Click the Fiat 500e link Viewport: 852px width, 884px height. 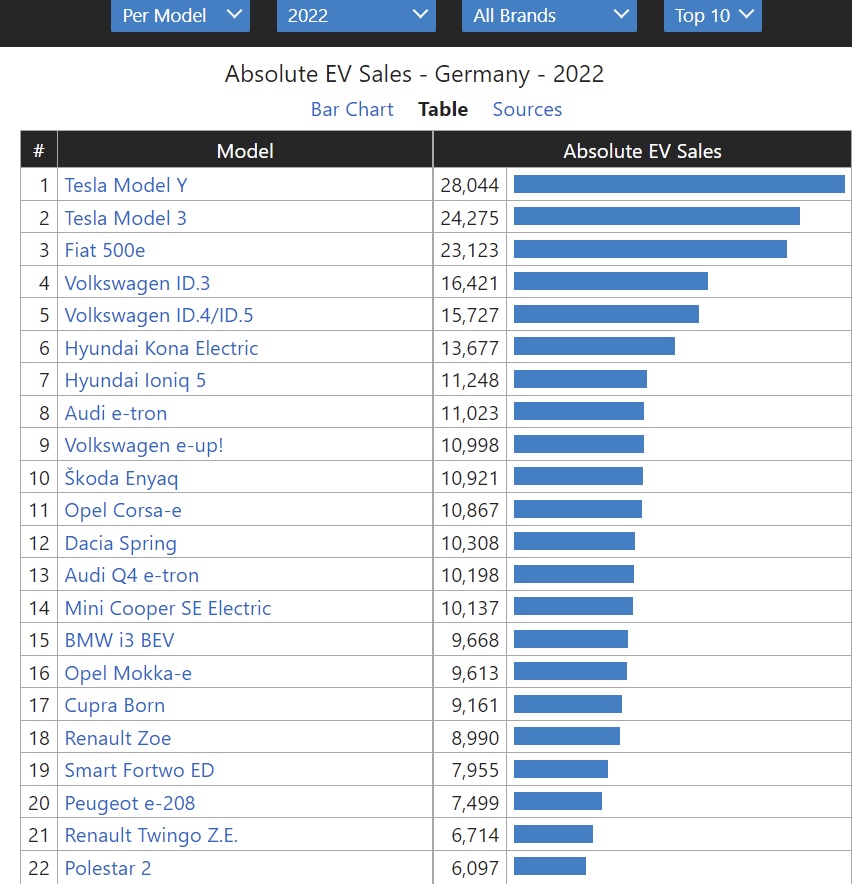pos(105,250)
